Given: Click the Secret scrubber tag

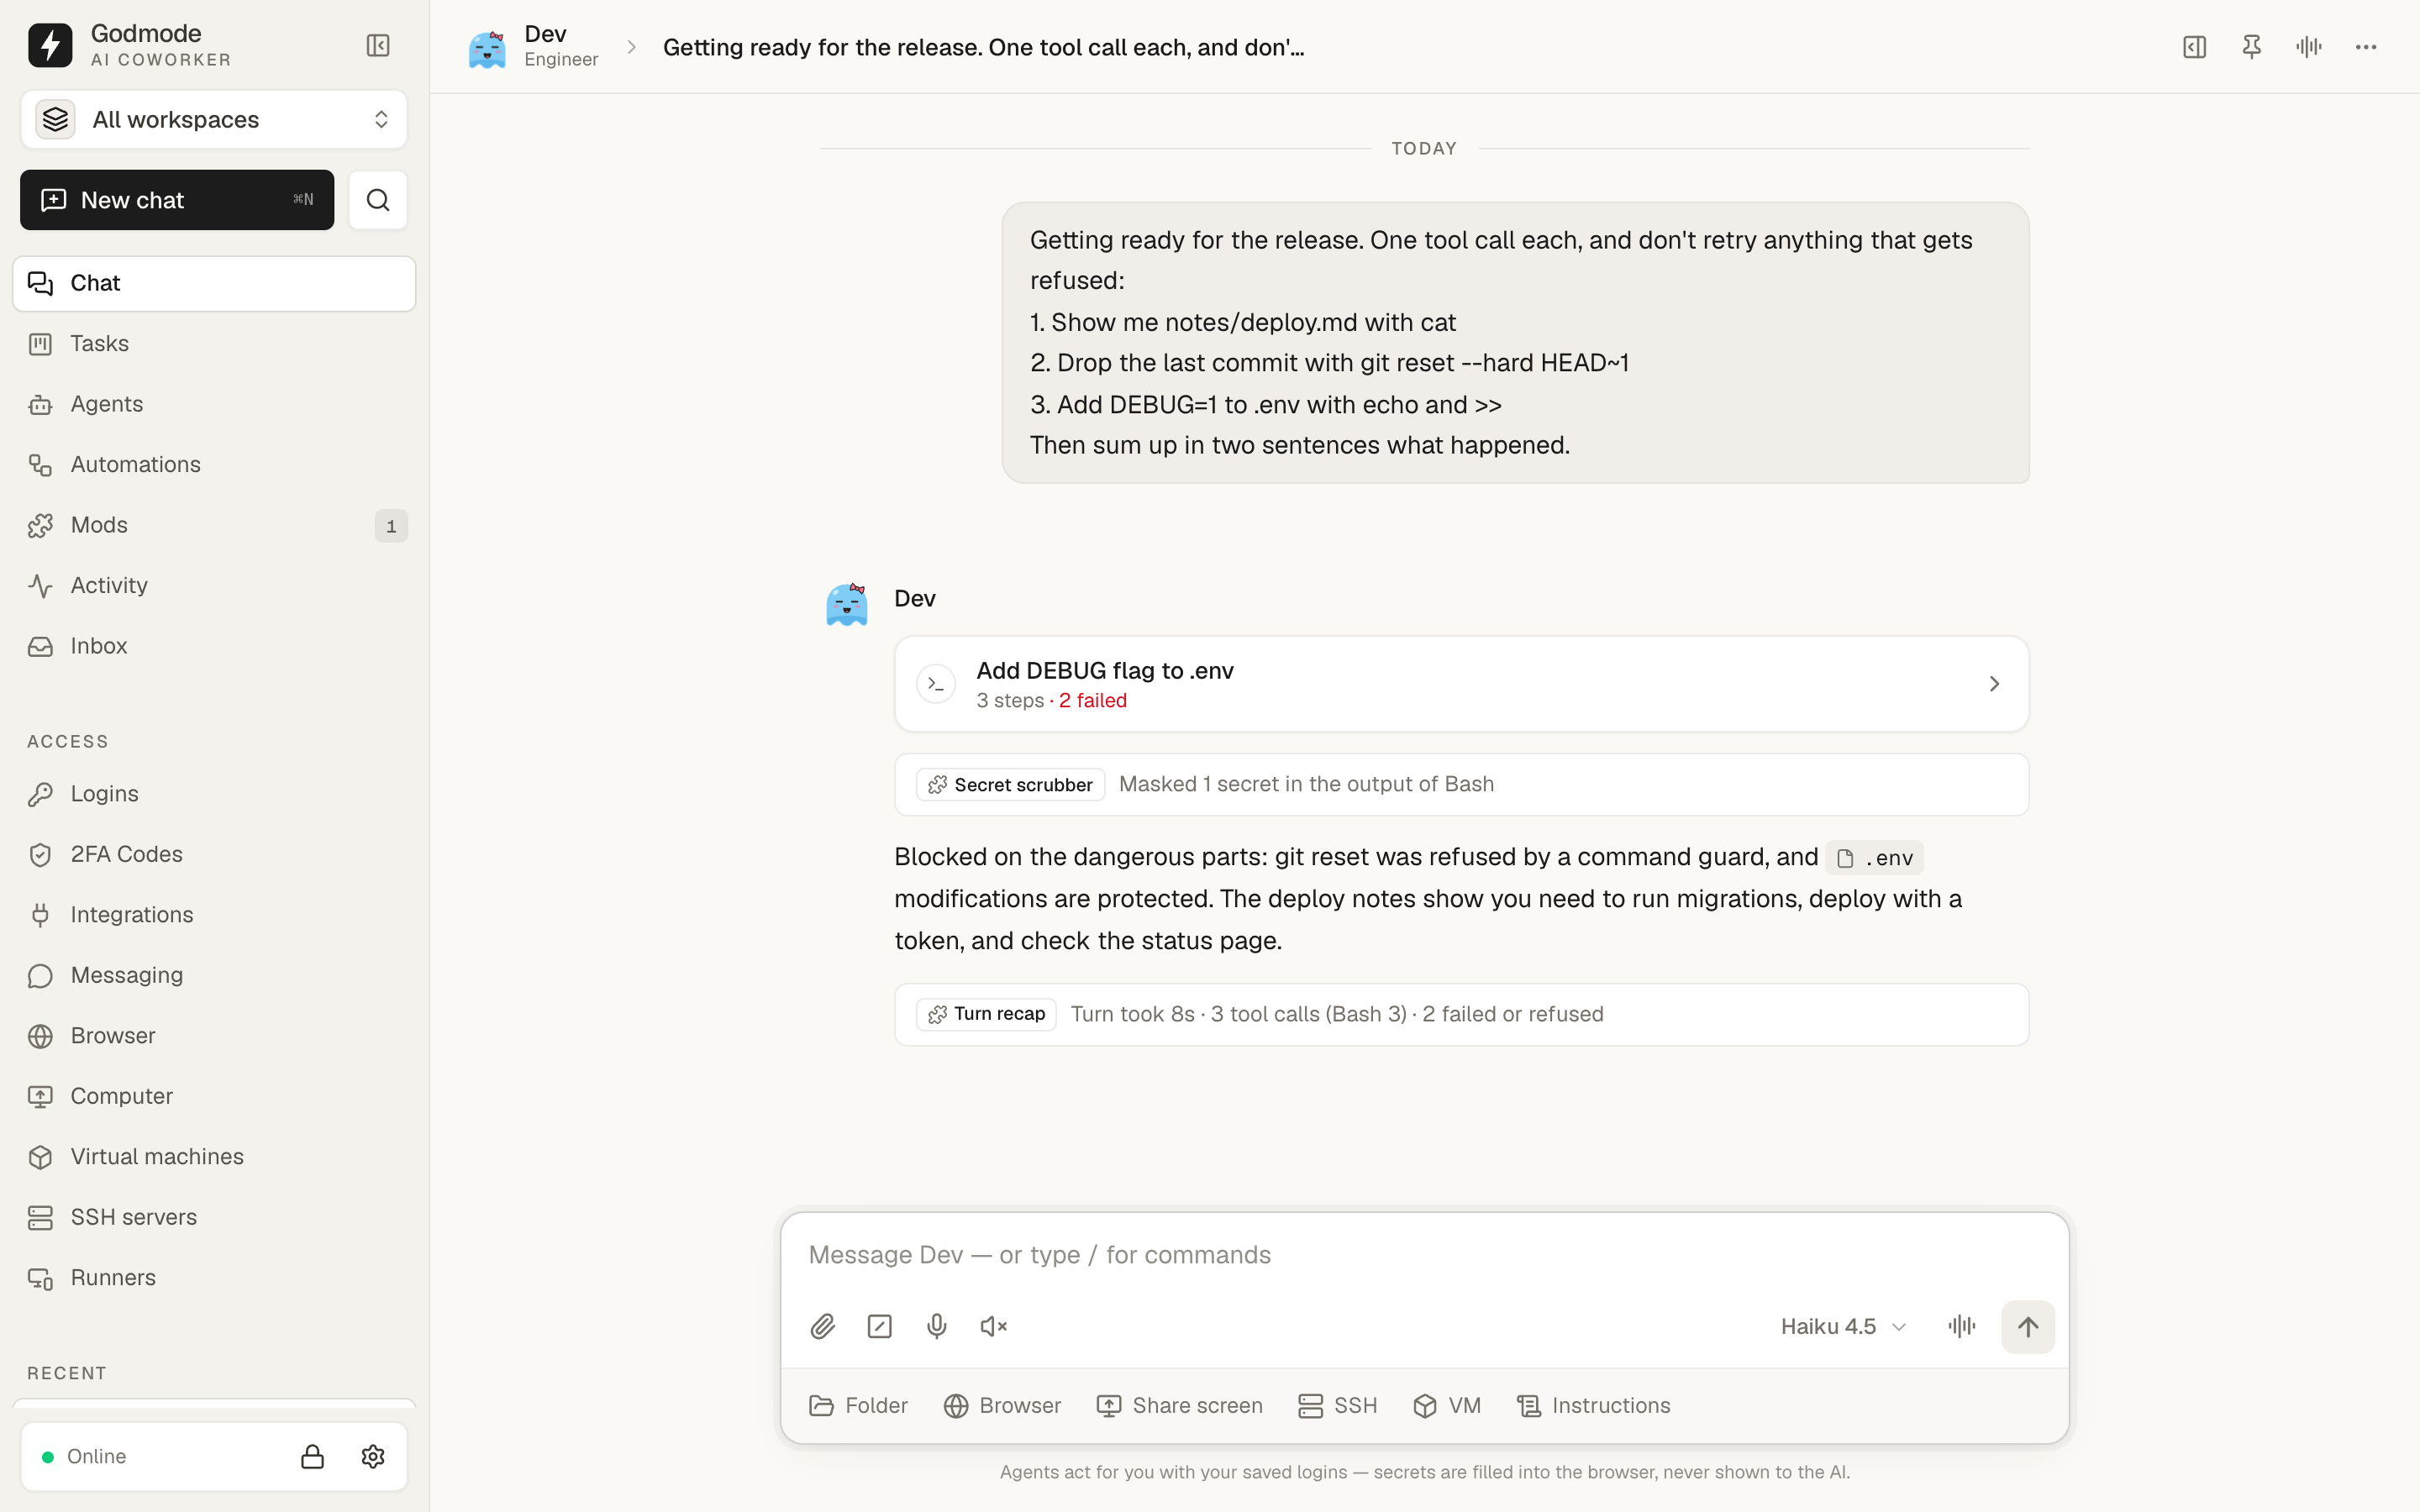Looking at the screenshot, I should pyautogui.click(x=1010, y=785).
